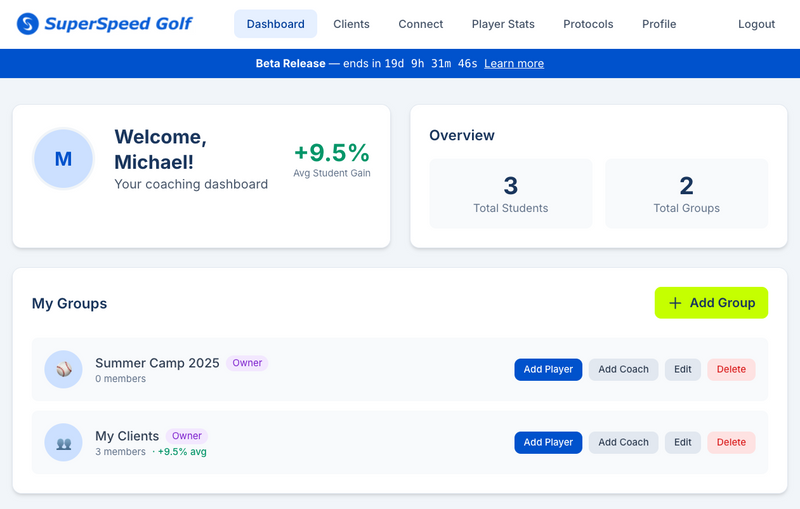Go to the Profile page
Viewport: 800px width, 509px height.
tap(659, 24)
